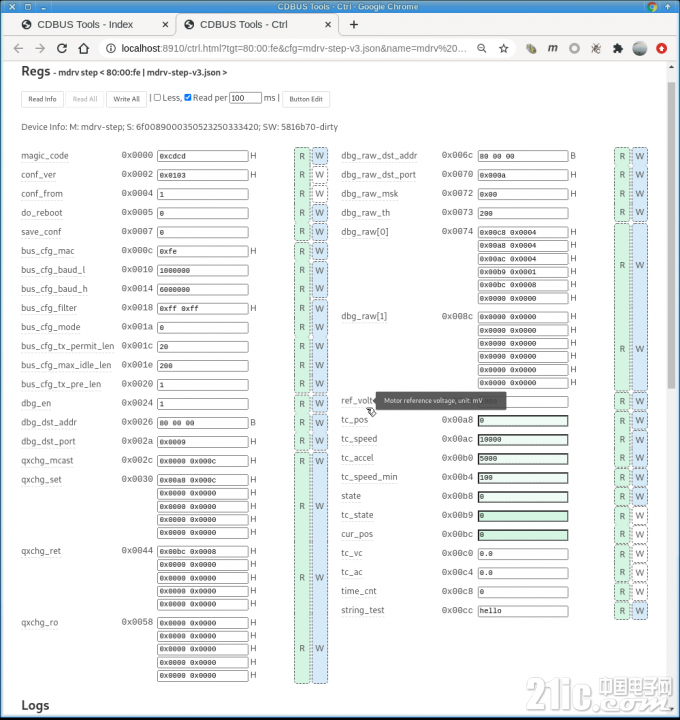Switch to CDBUS Tools - Index tab

coord(85,25)
